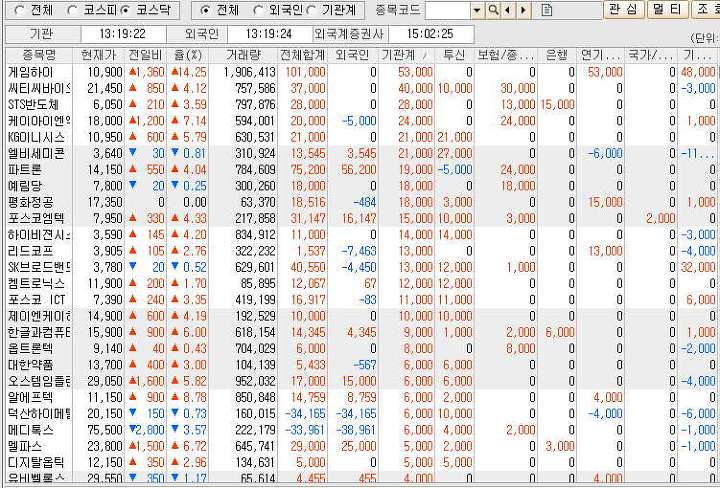
Task: Sort by 종목명 column header
Action: pos(39,55)
